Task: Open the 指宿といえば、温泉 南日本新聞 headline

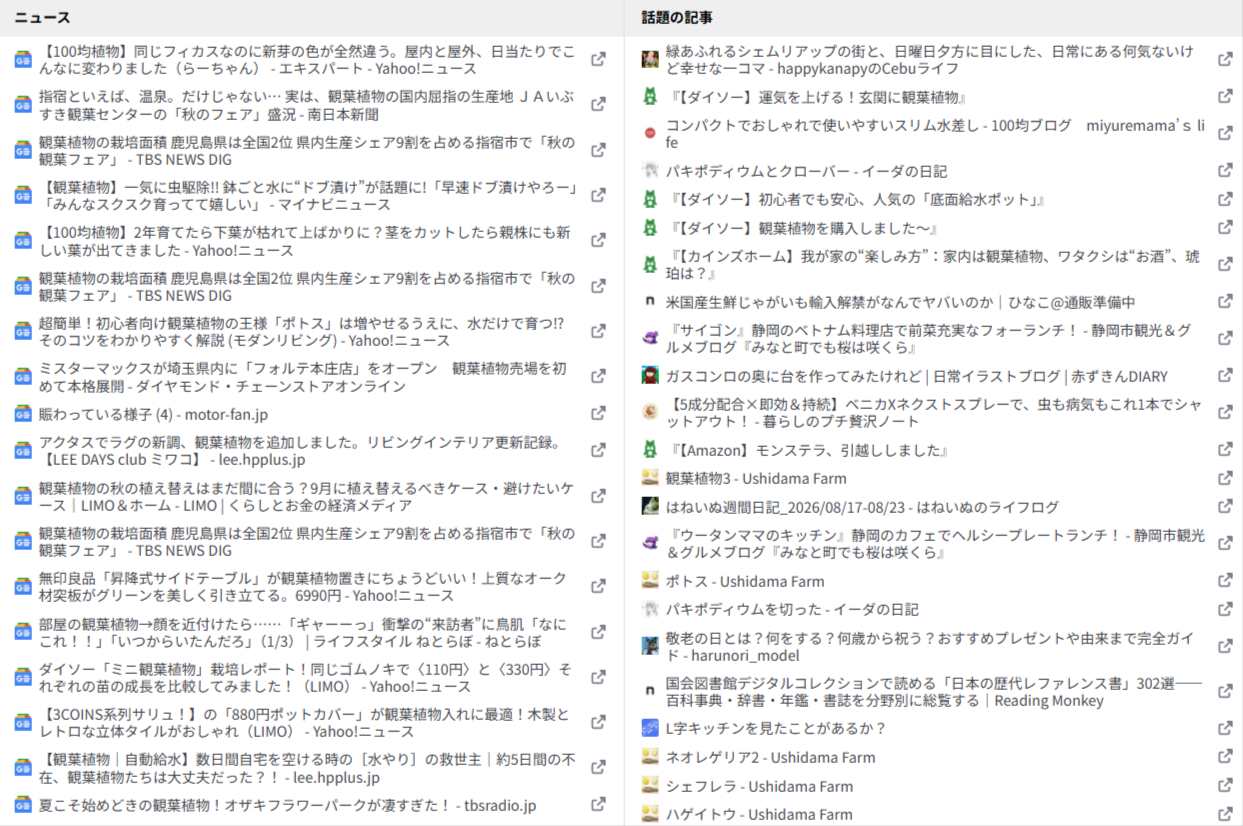Action: coord(307,105)
